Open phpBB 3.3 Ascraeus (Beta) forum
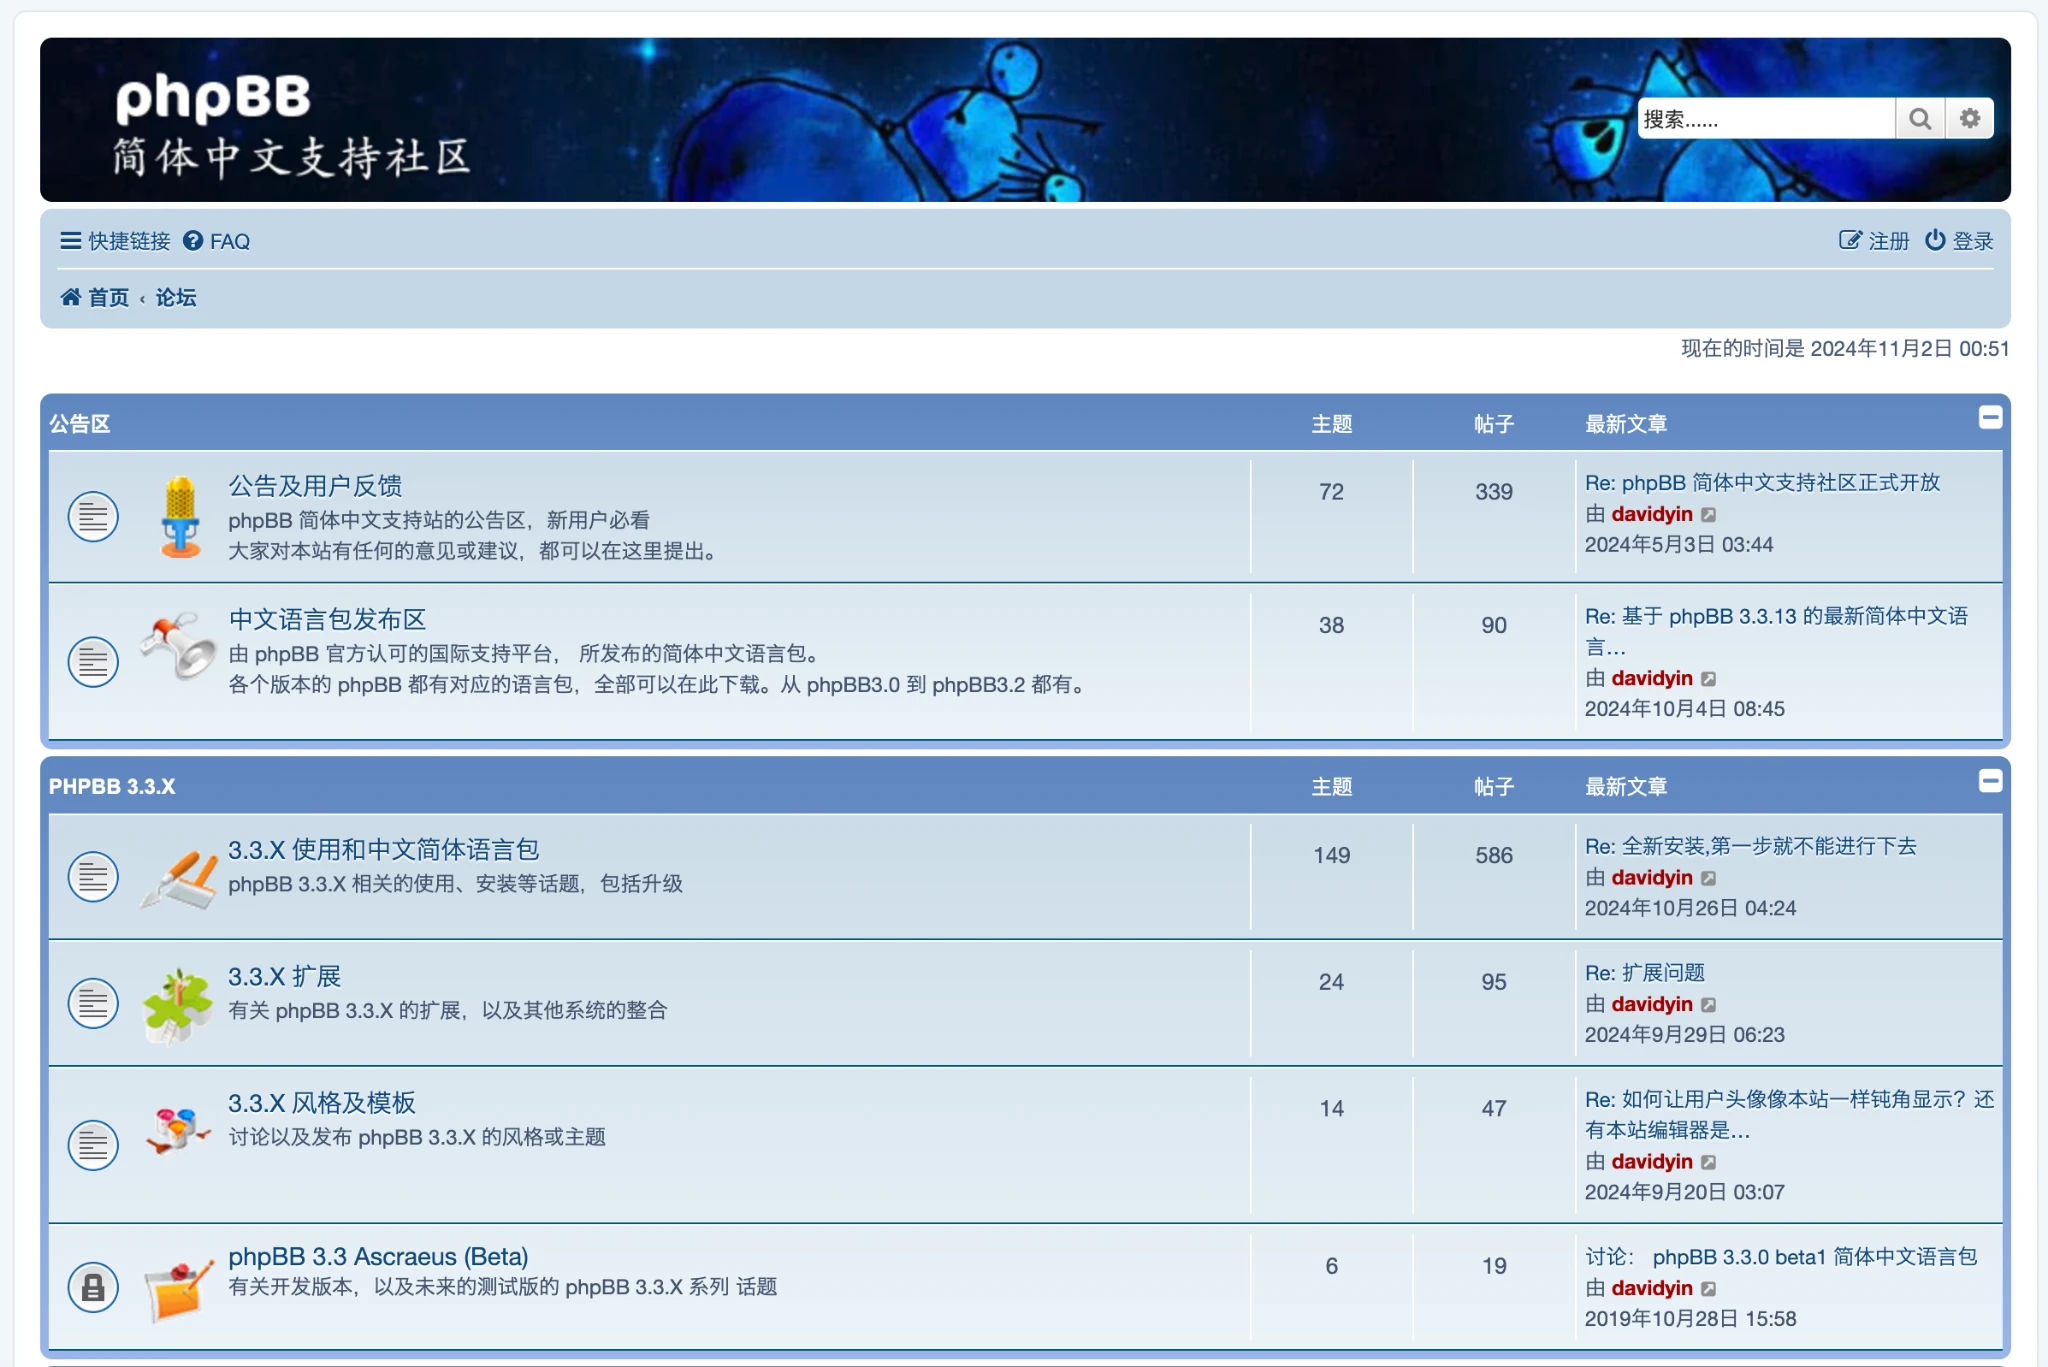2048x1367 pixels. (x=378, y=1256)
